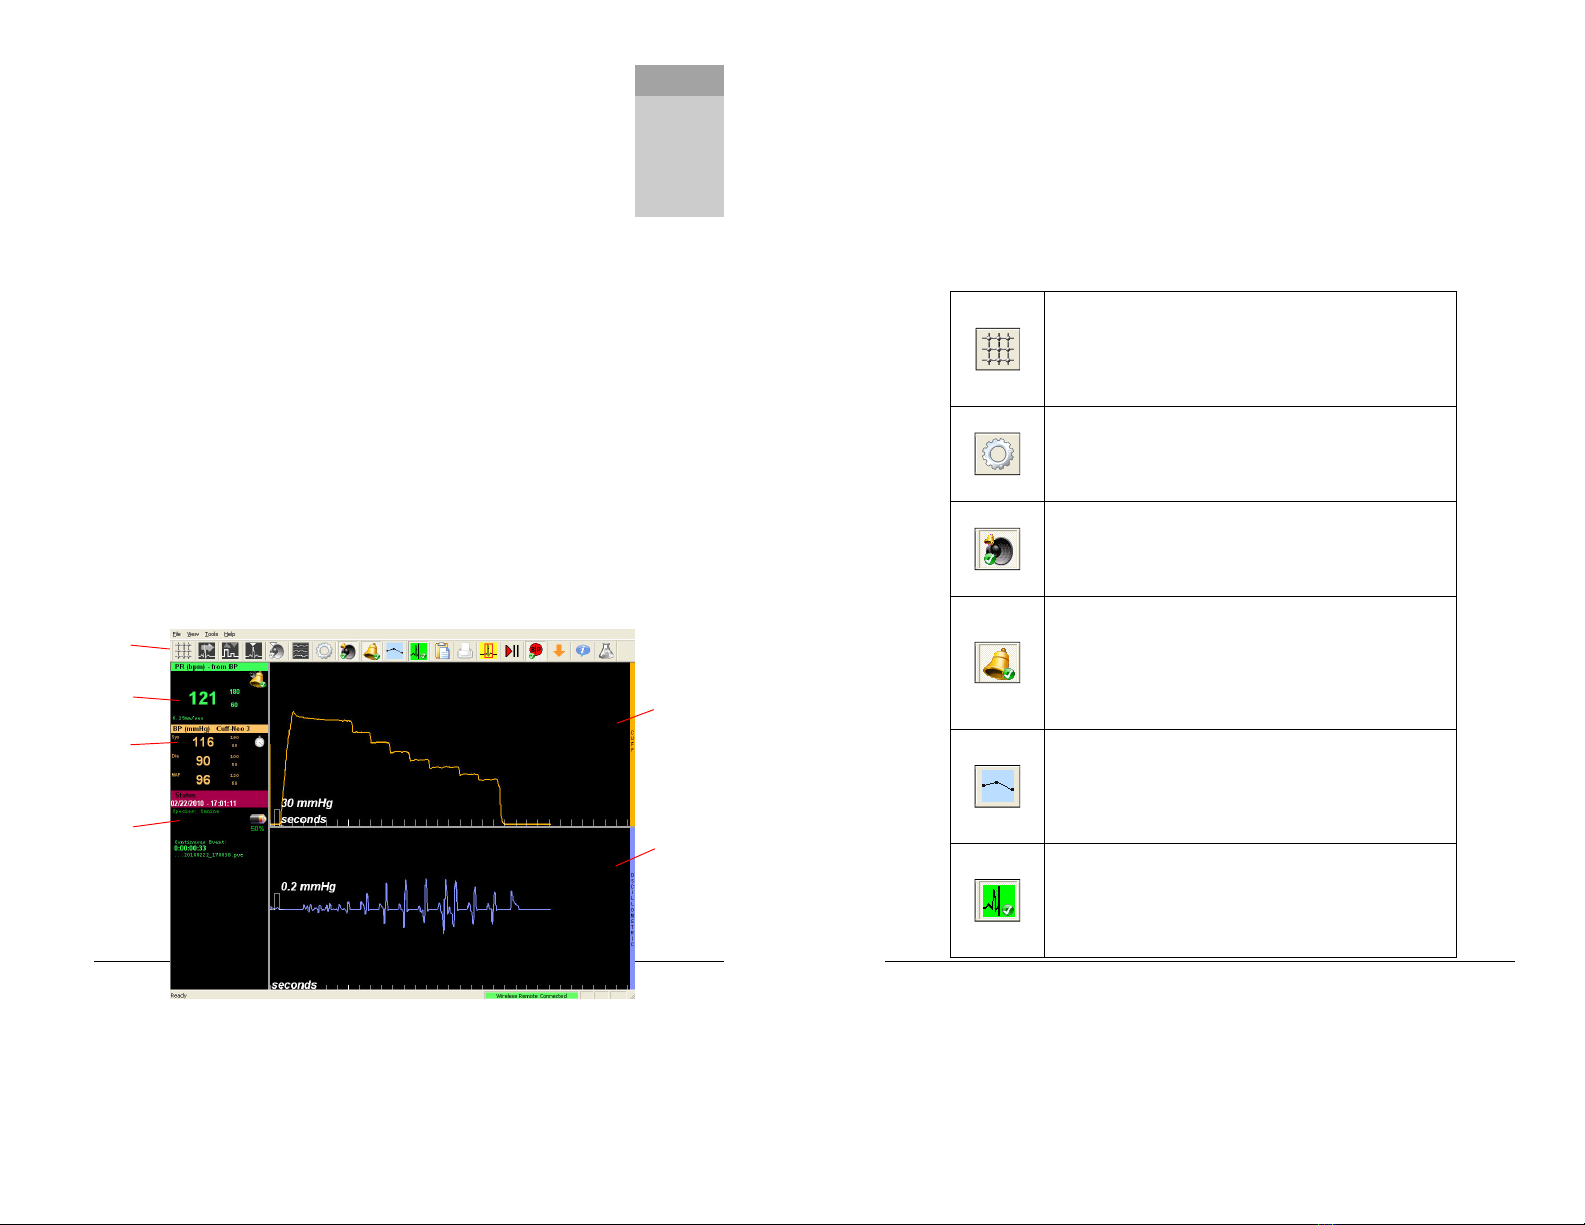Toggle the speaker with checkmark toolbar icon
Screen dimensions: 1585x1225
click(x=348, y=651)
